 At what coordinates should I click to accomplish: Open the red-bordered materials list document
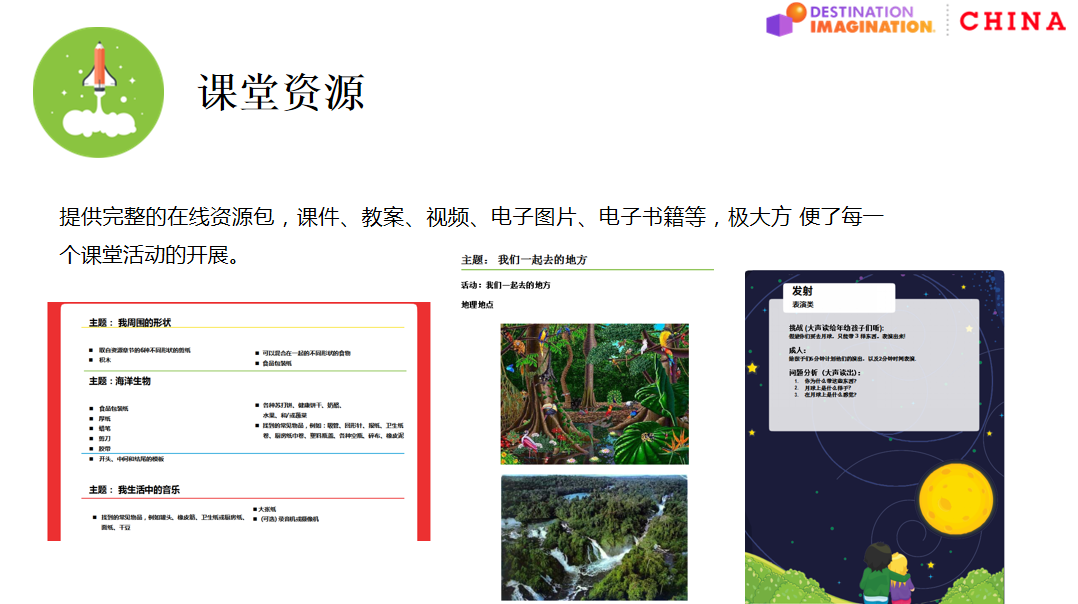(x=239, y=421)
